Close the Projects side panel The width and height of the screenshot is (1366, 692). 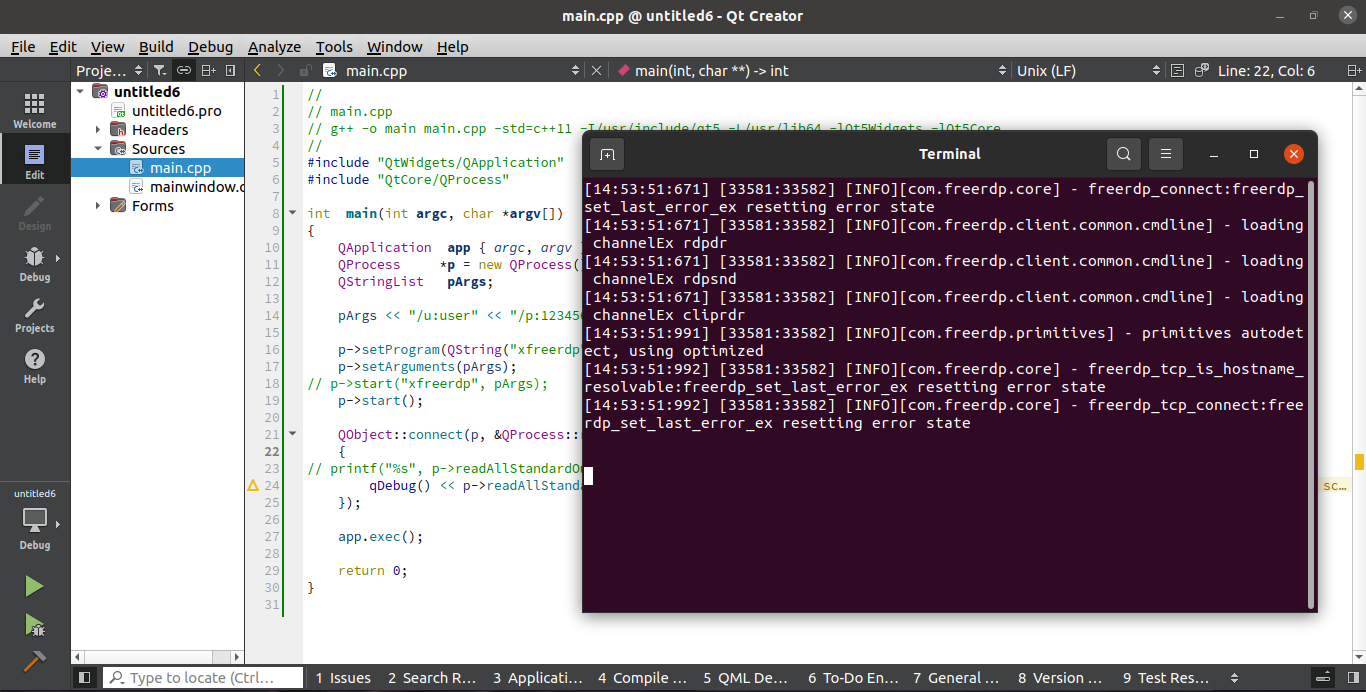[231, 71]
